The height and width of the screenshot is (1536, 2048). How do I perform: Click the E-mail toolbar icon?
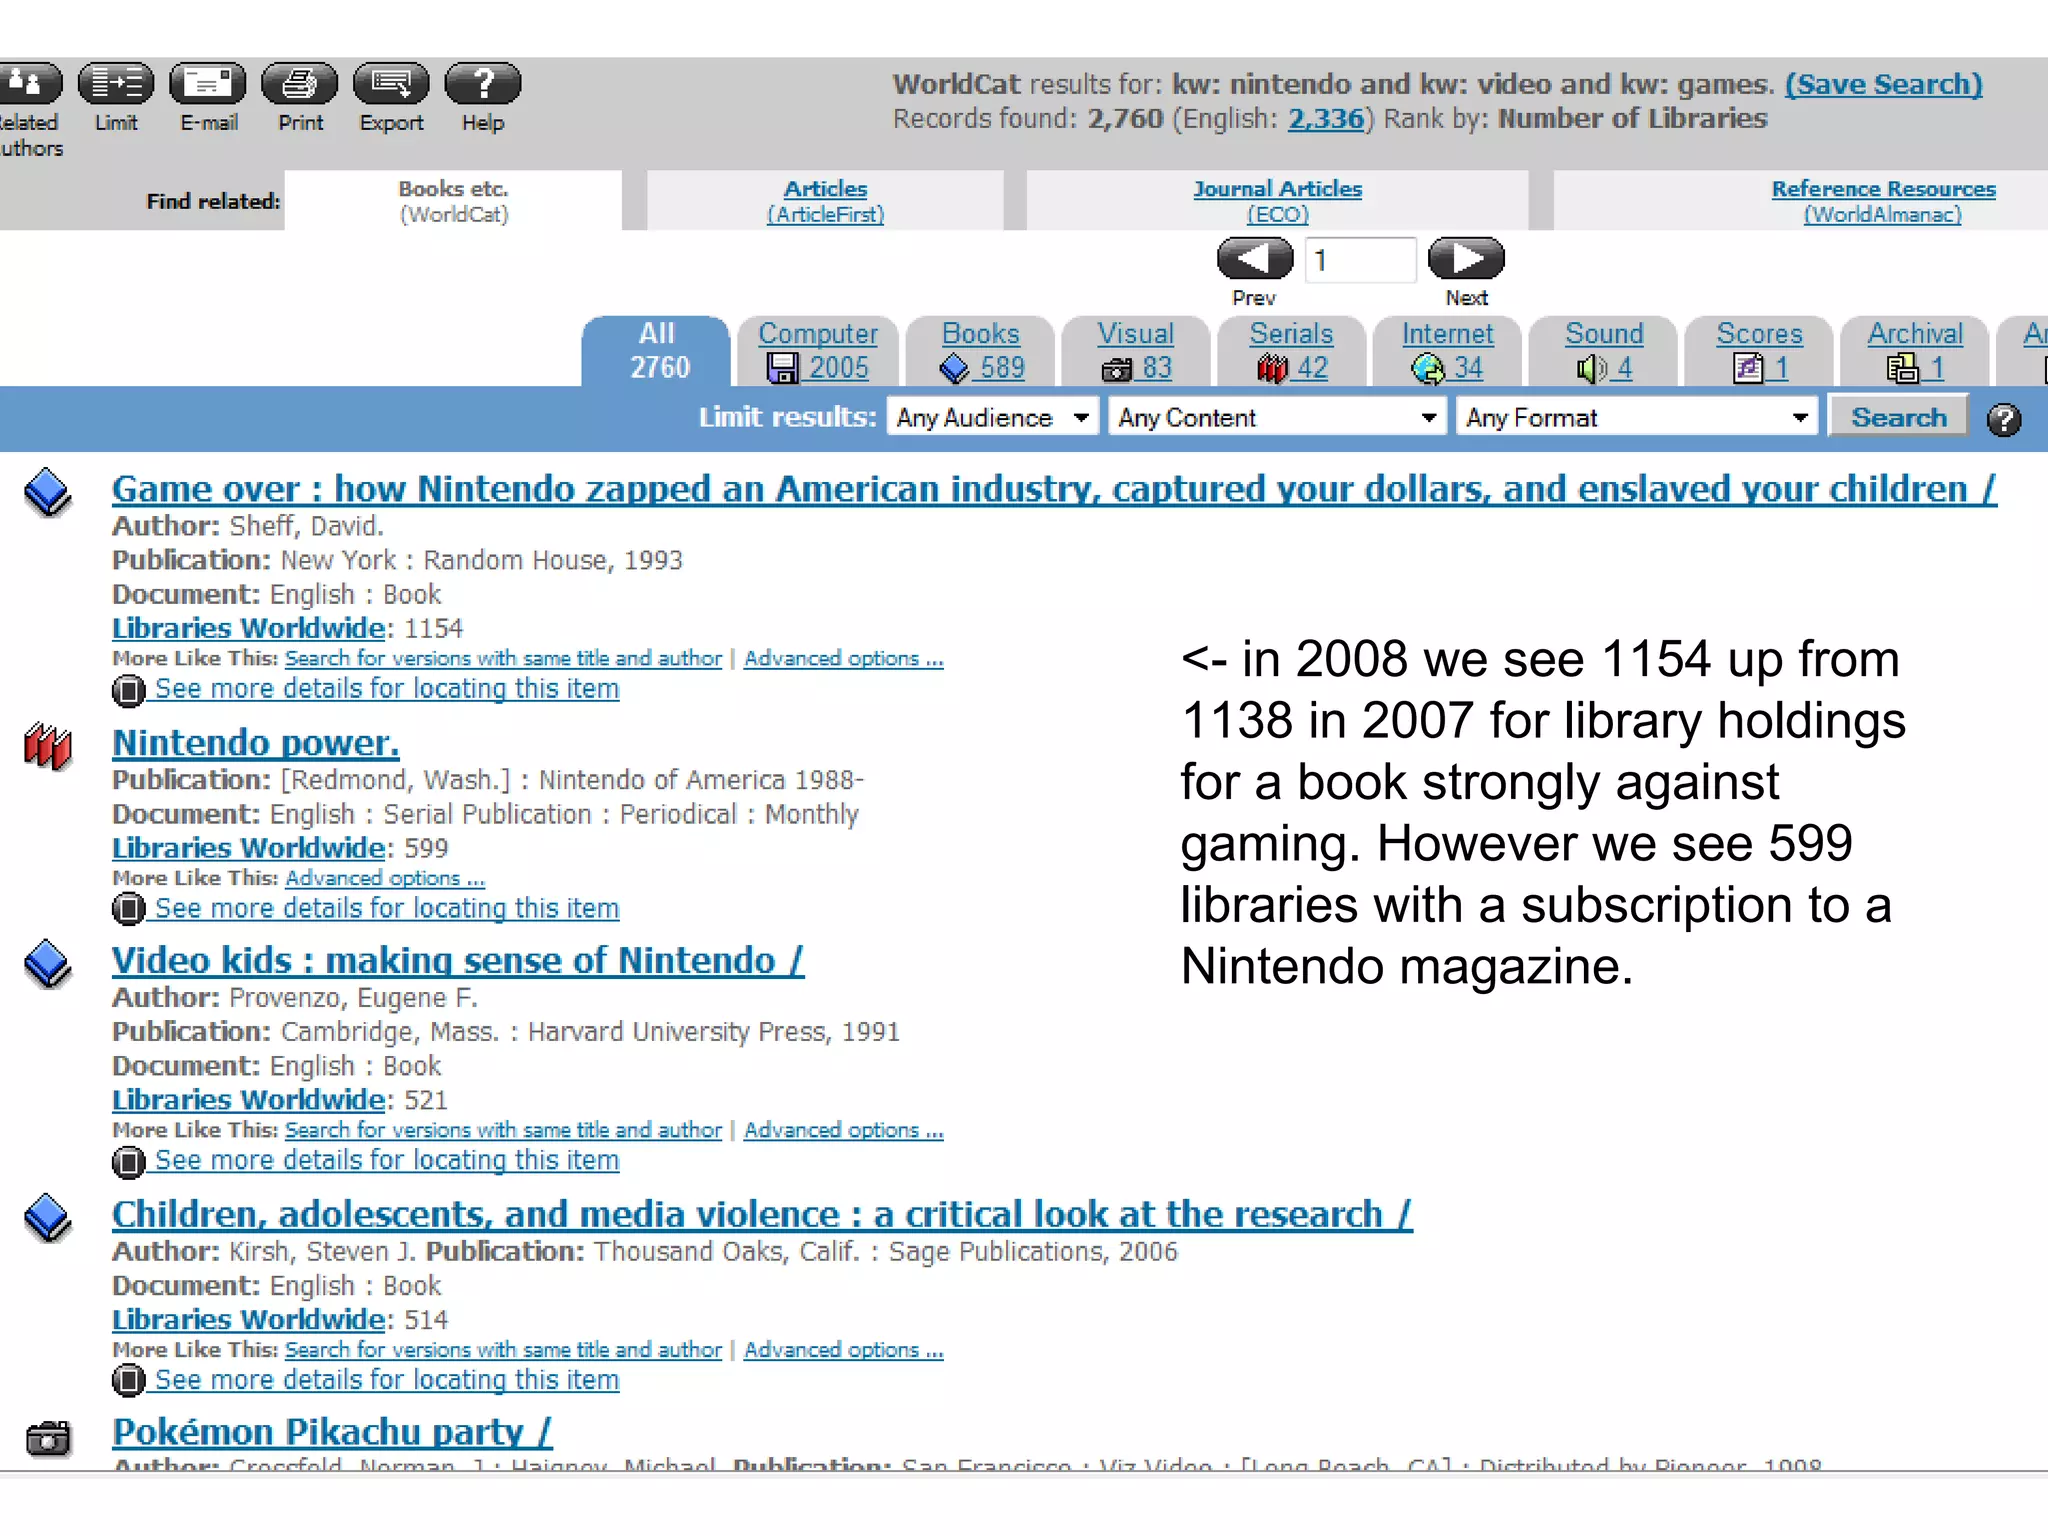[x=208, y=84]
